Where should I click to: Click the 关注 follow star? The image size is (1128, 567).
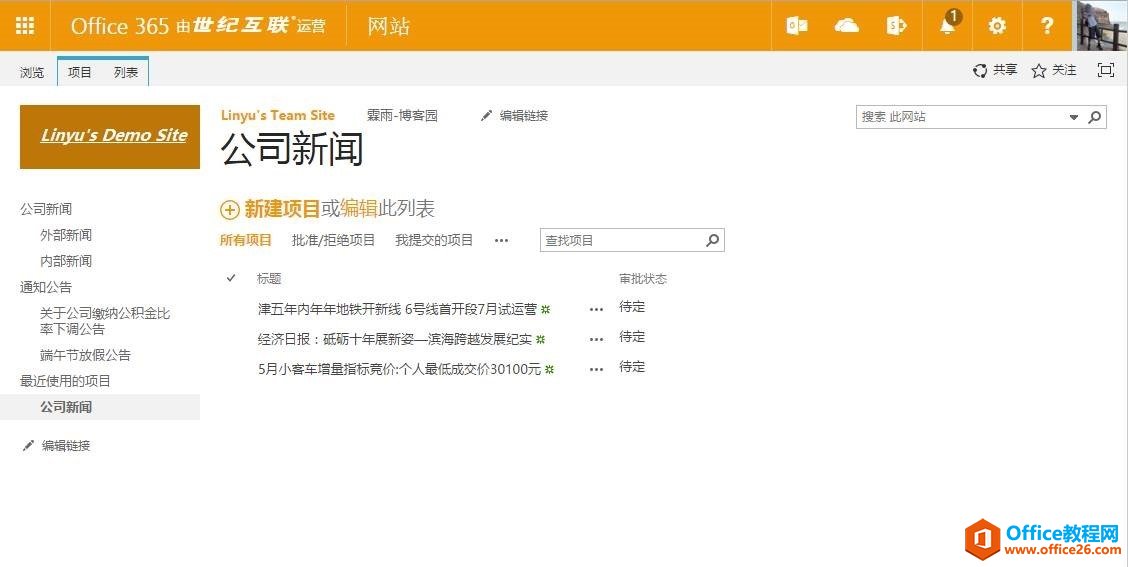[x=1054, y=70]
